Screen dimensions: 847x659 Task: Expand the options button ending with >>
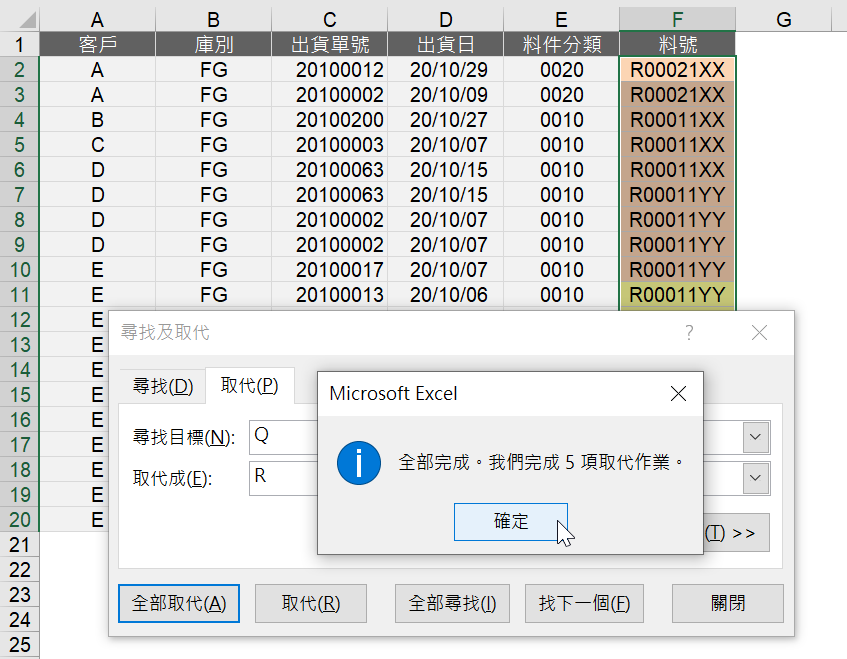pos(737,533)
